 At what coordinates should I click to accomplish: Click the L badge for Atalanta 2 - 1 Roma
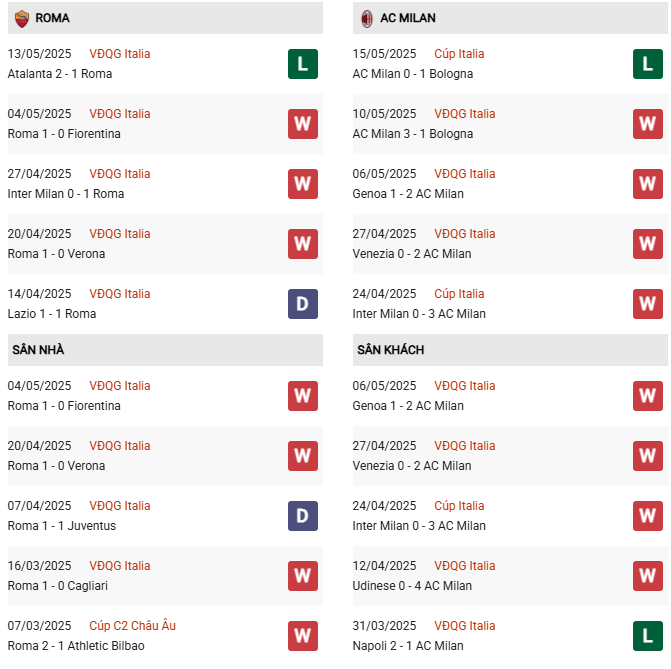[303, 64]
